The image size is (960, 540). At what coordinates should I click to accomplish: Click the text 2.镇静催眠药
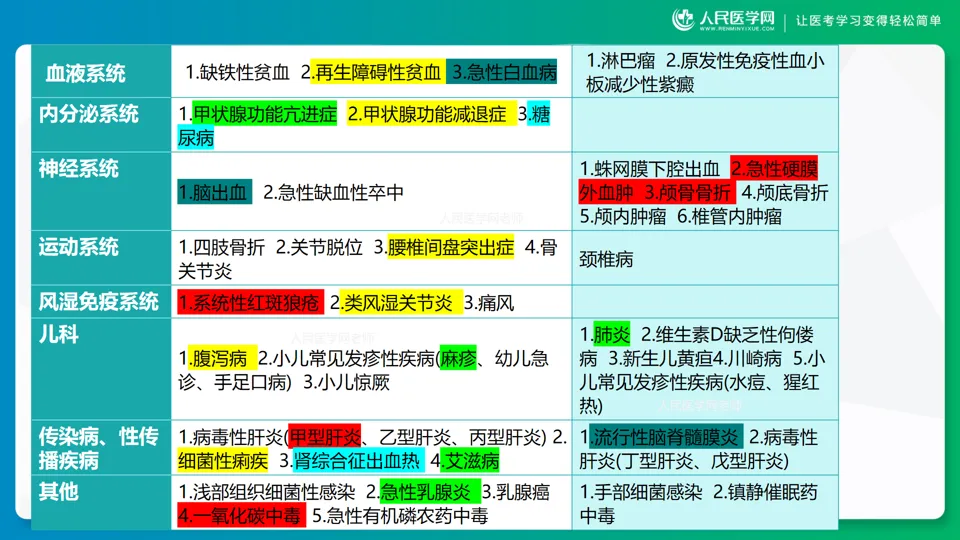[x=765, y=492]
